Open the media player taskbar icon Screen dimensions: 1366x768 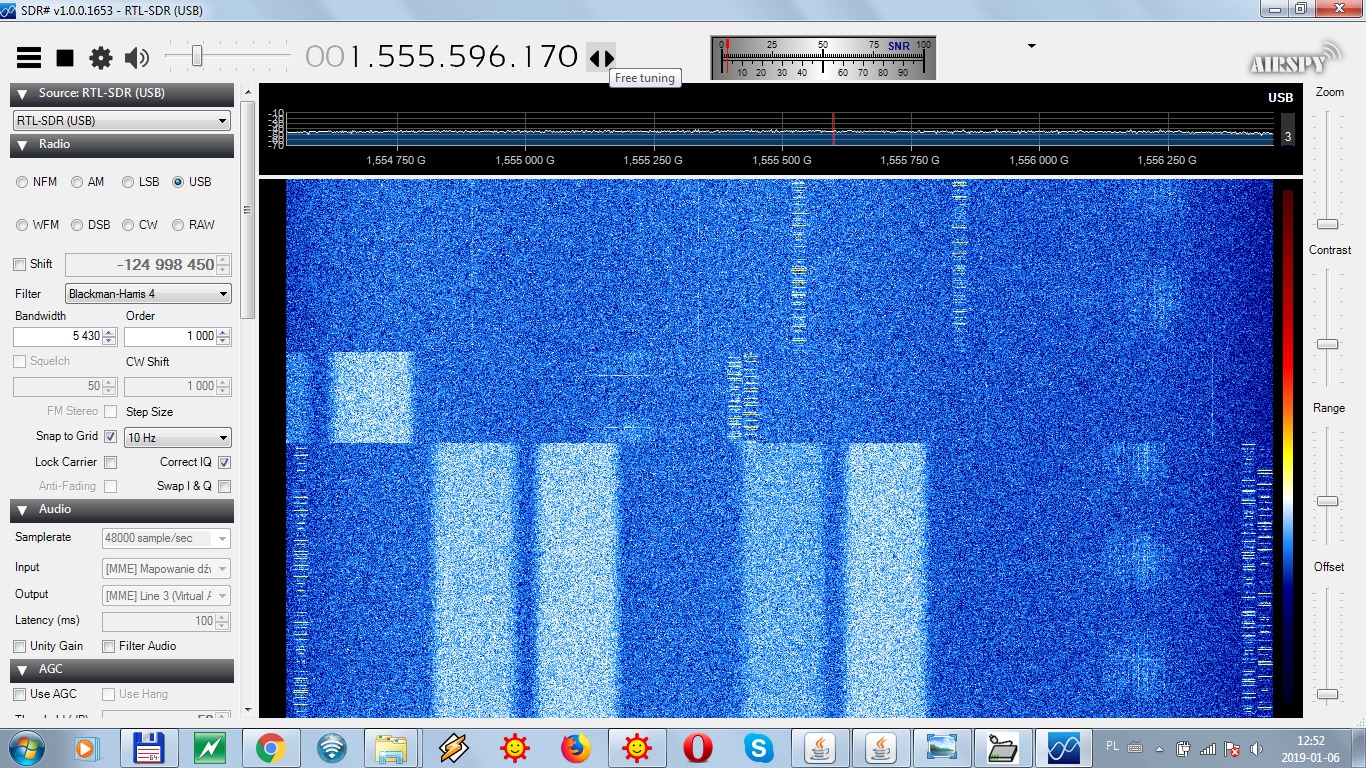pos(88,747)
